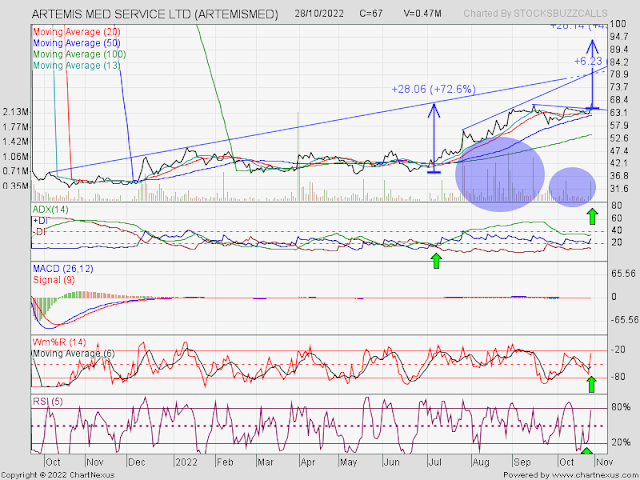Select the Moving Average (50) legend entry
This screenshot has height=480, width=640.
(76, 43)
